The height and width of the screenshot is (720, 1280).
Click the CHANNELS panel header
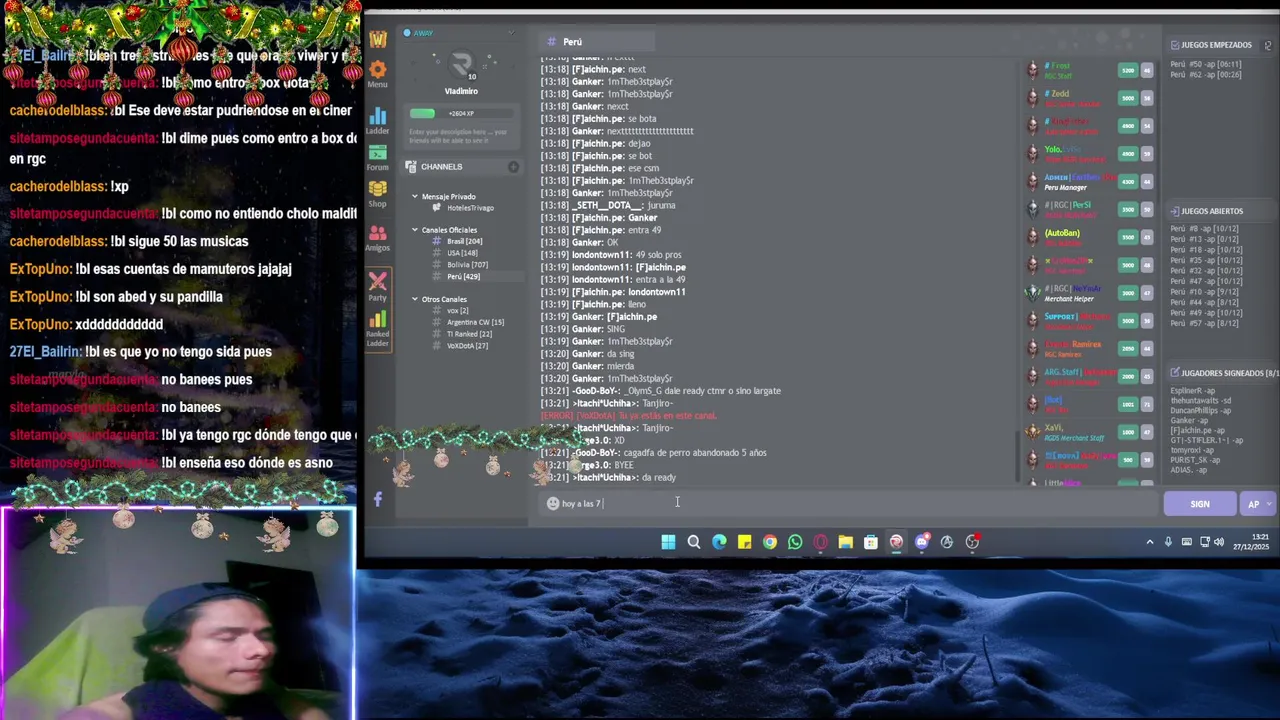(463, 167)
